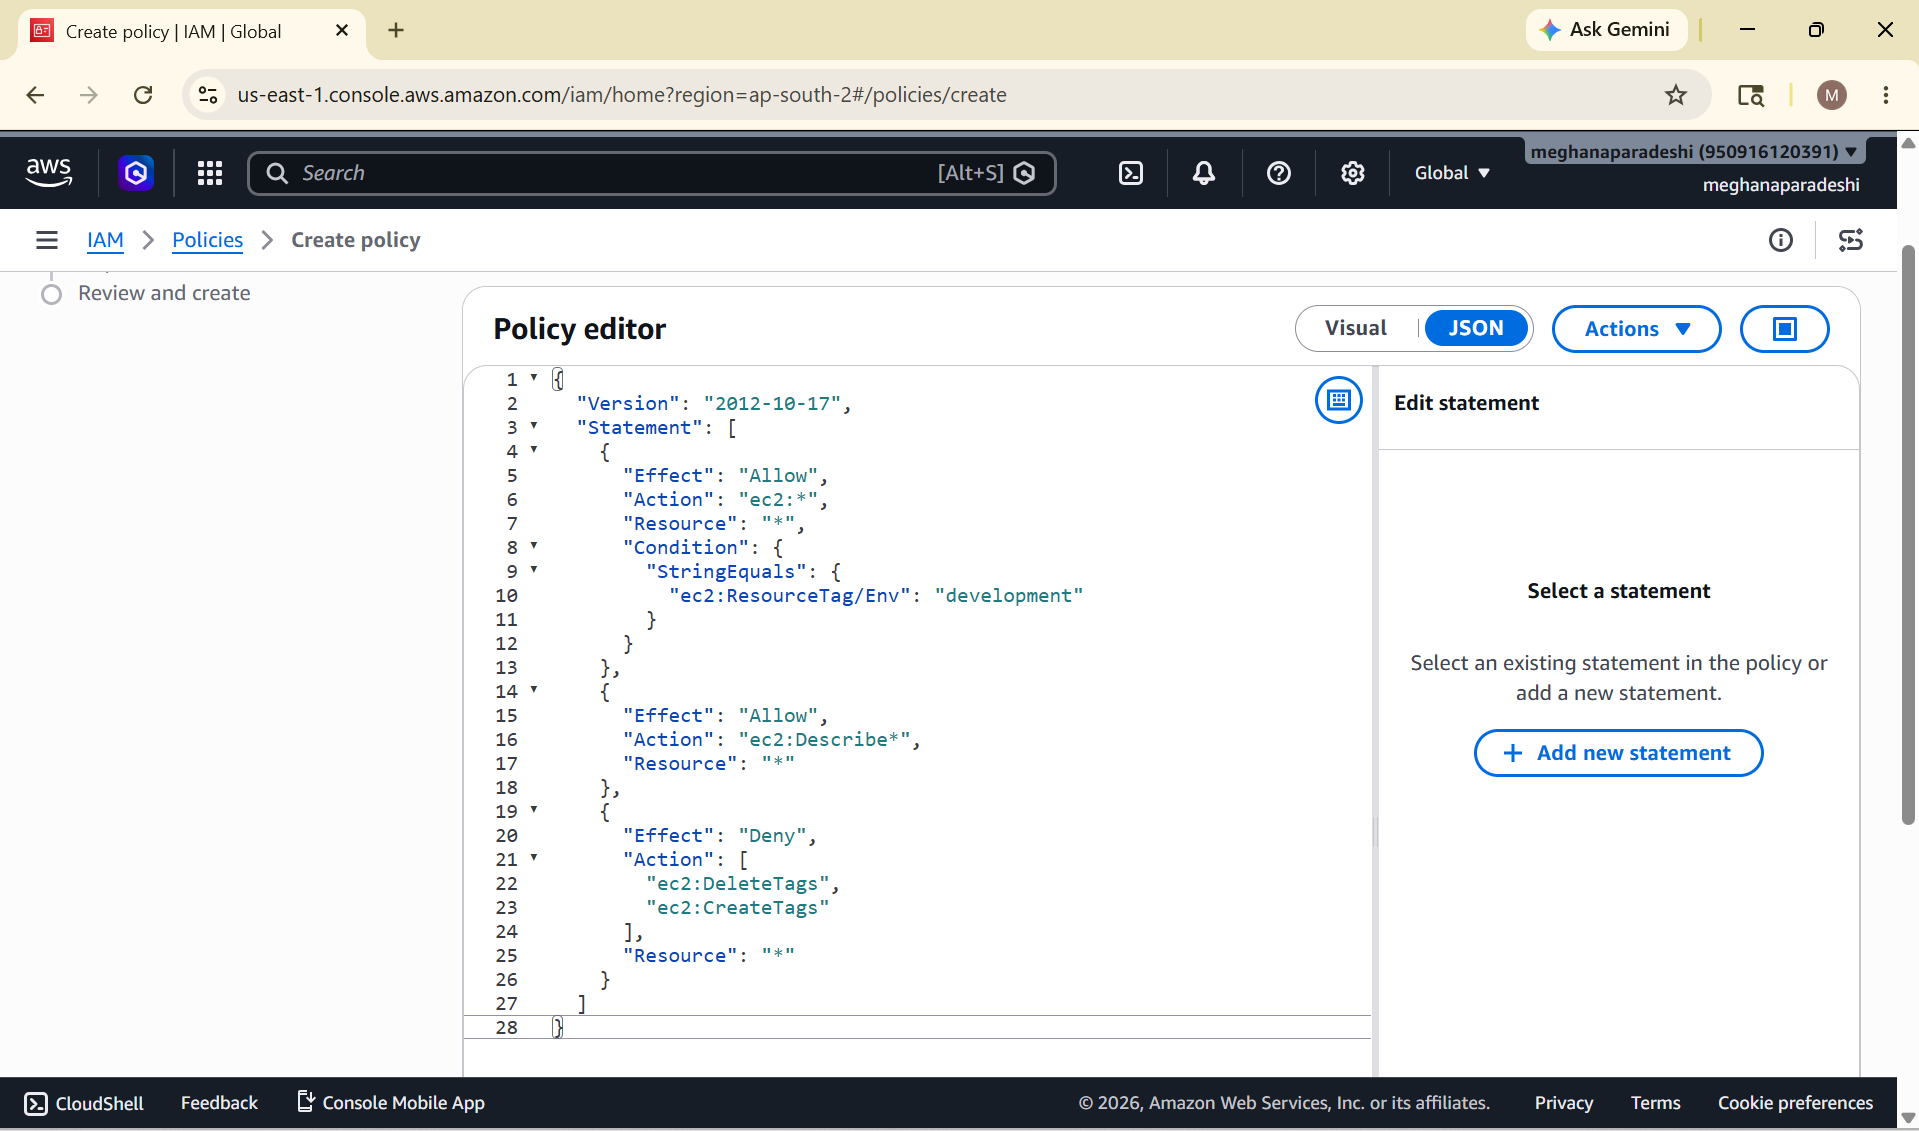
Task: Bookmark this page with the star icon
Action: coord(1676,95)
